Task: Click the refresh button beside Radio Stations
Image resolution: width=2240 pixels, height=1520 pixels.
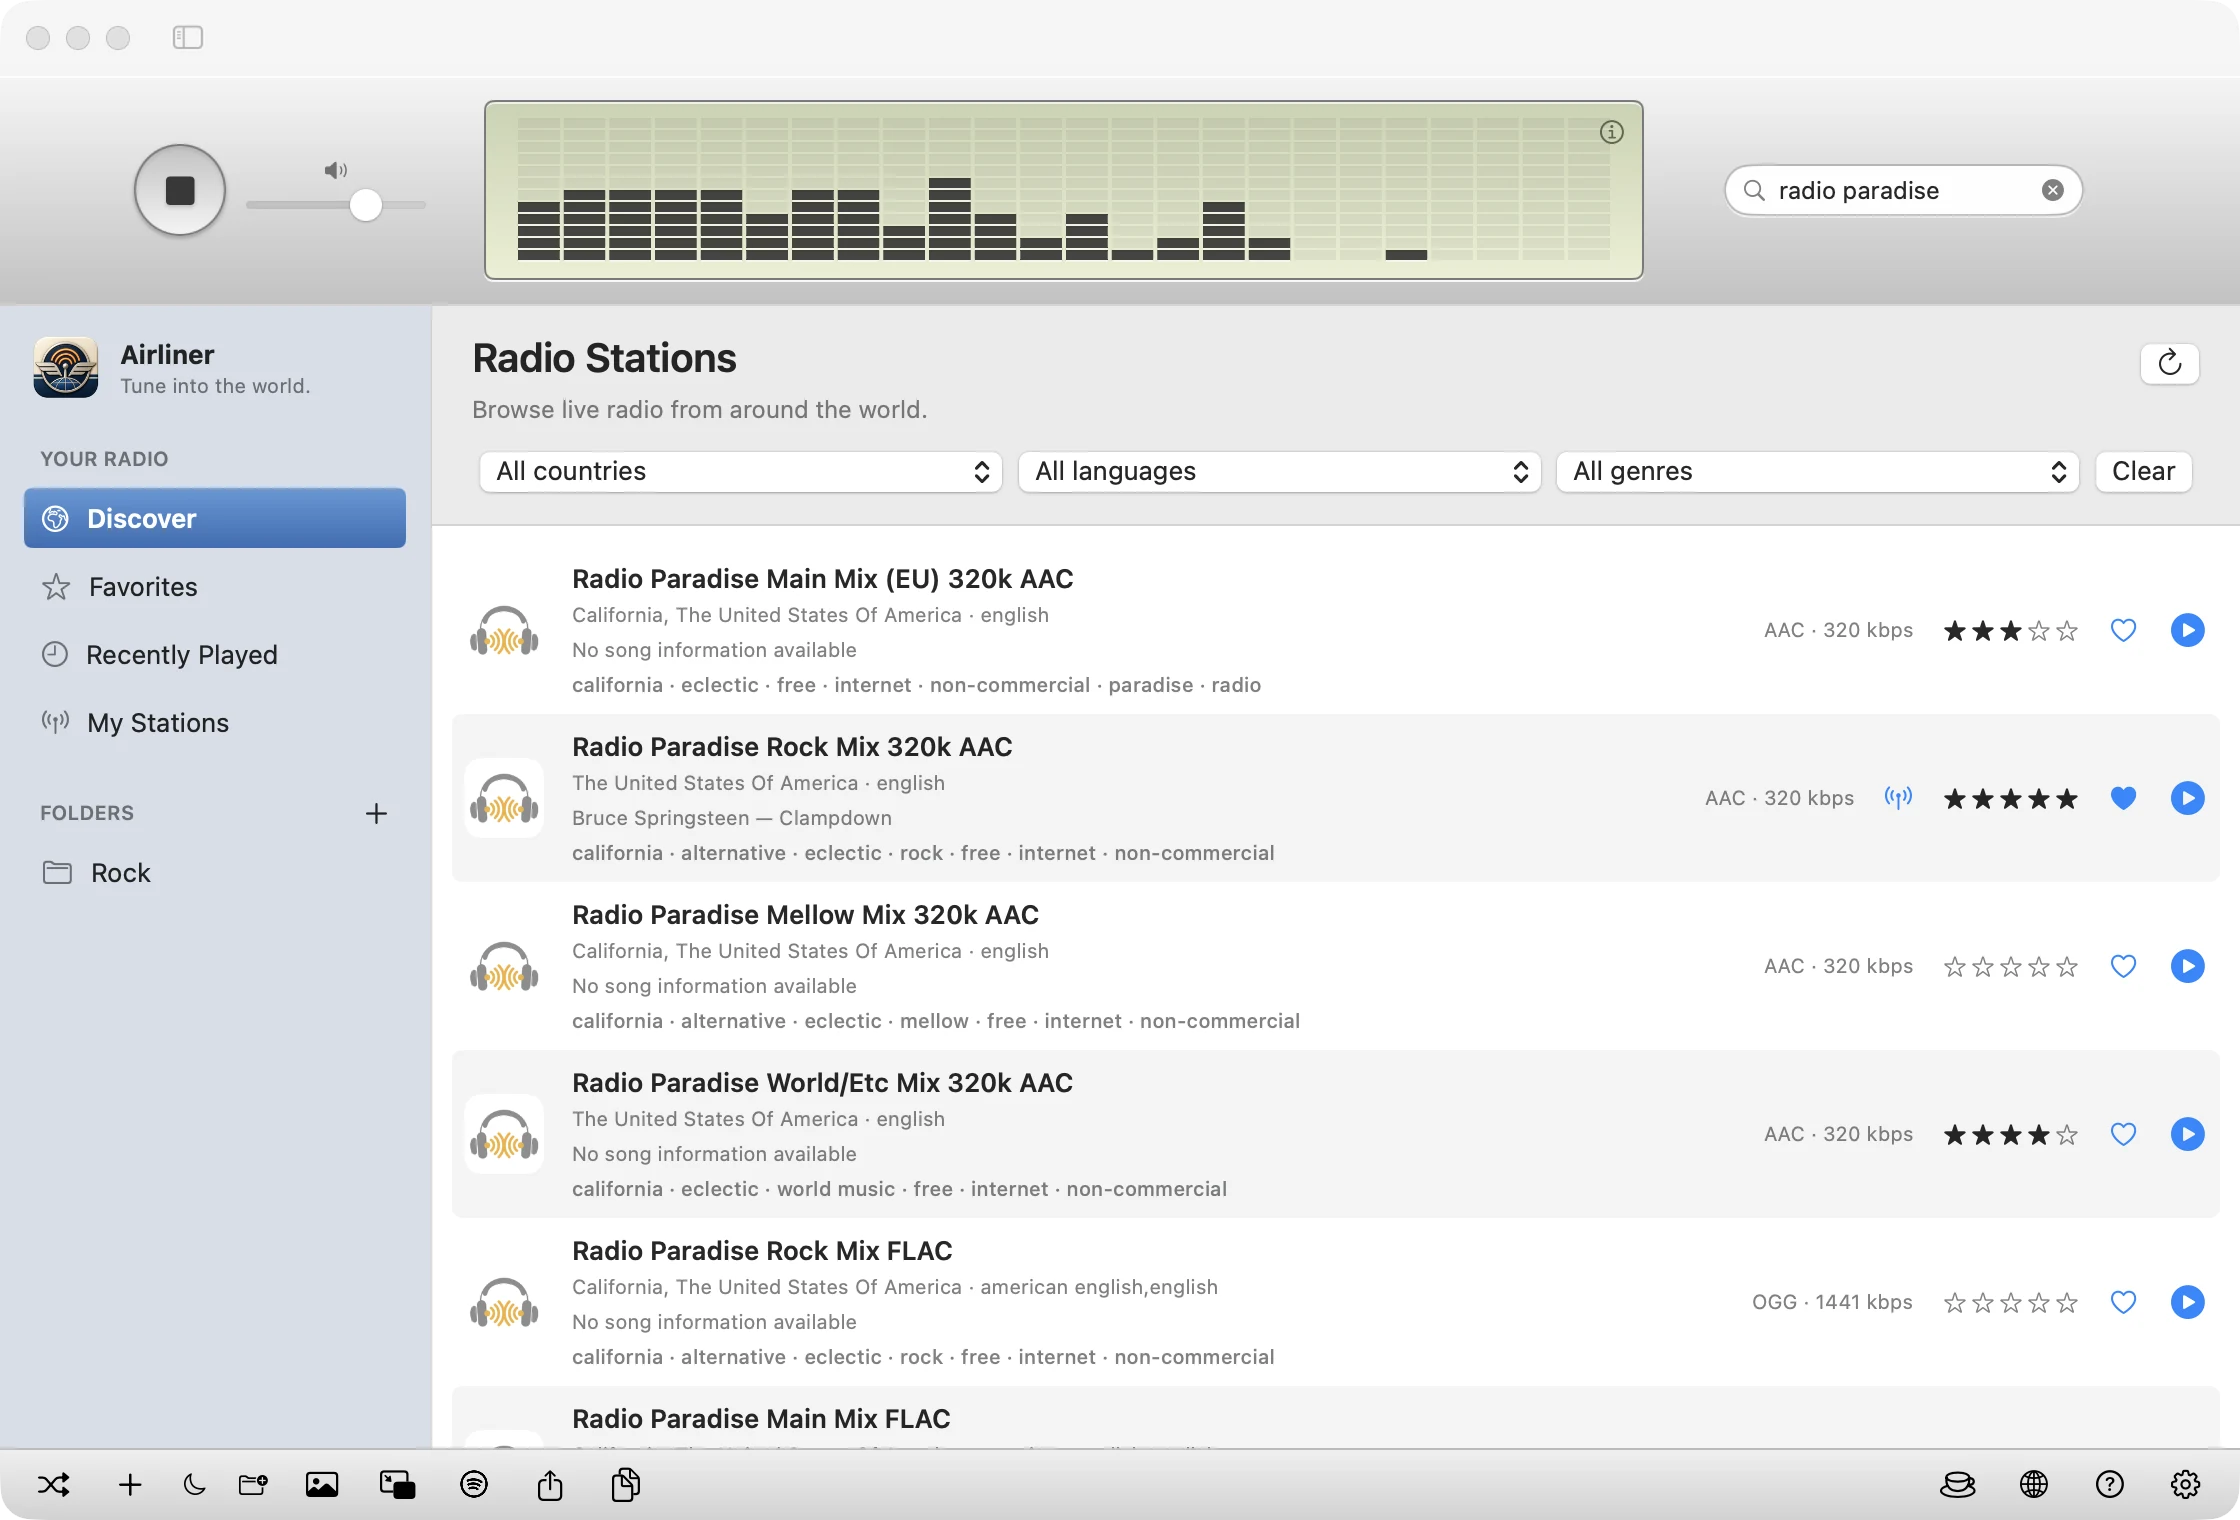Action: pos(2170,363)
